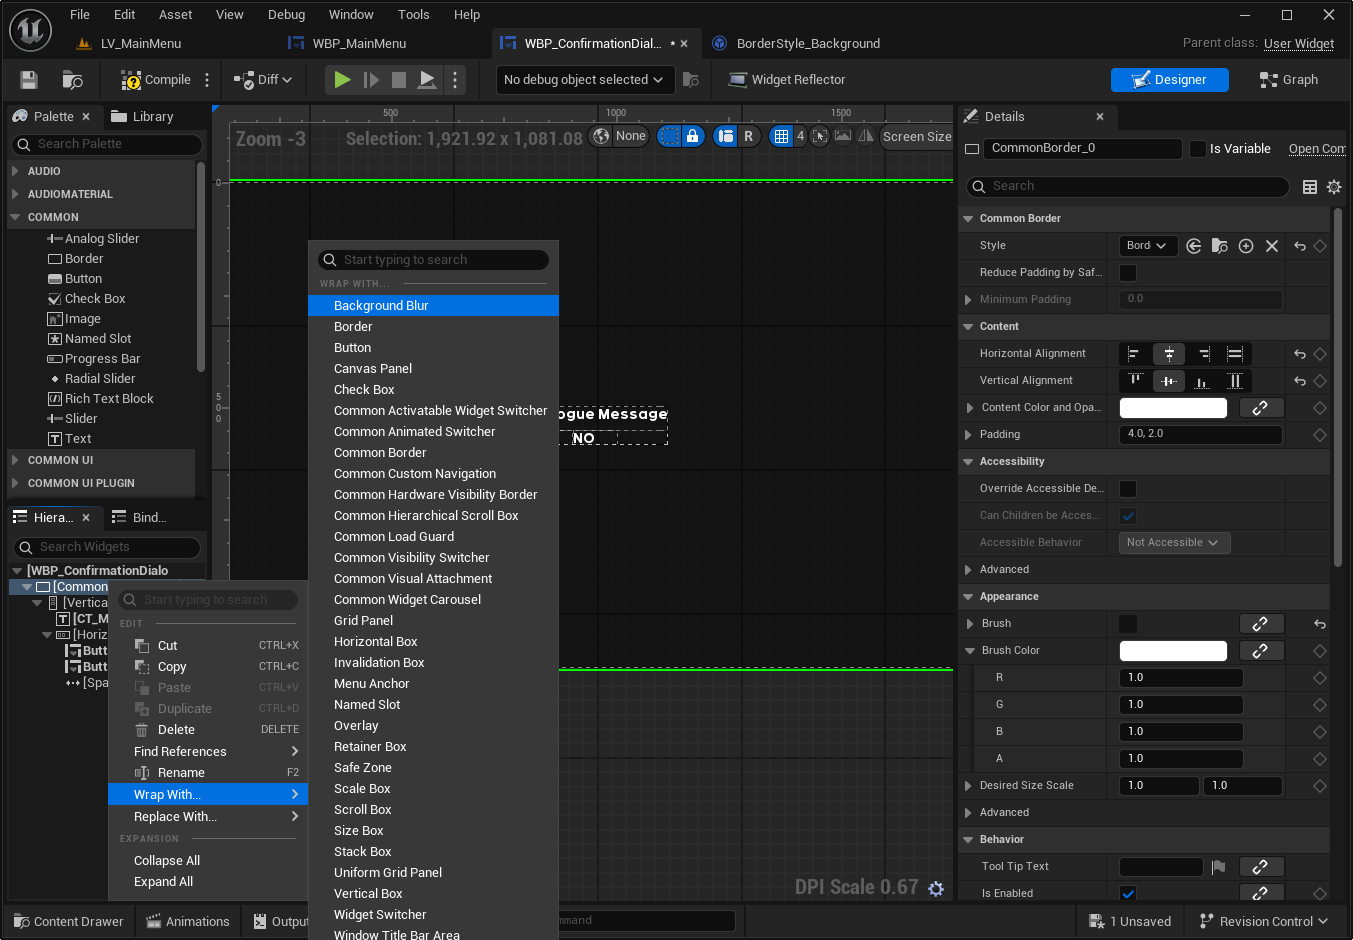Click DPI Scale settings gear in viewport
This screenshot has width=1353, height=940.
click(936, 888)
